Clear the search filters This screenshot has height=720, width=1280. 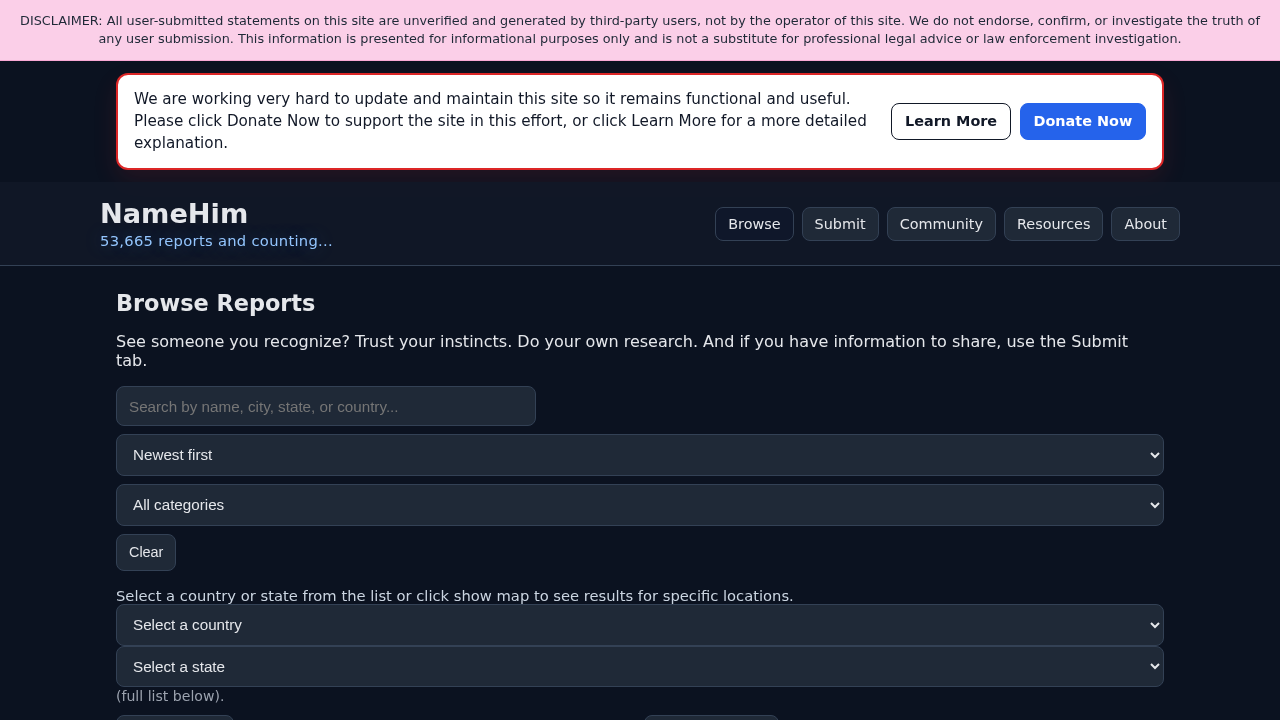(146, 552)
